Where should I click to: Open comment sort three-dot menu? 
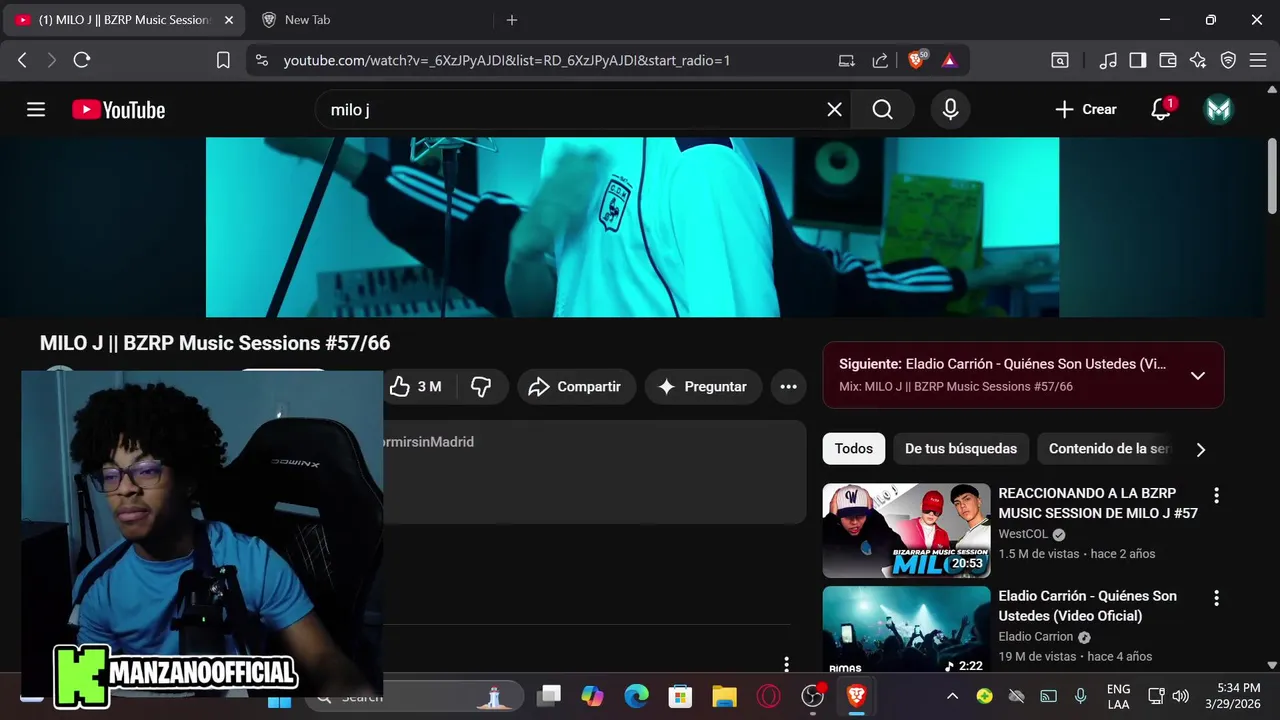click(787, 663)
